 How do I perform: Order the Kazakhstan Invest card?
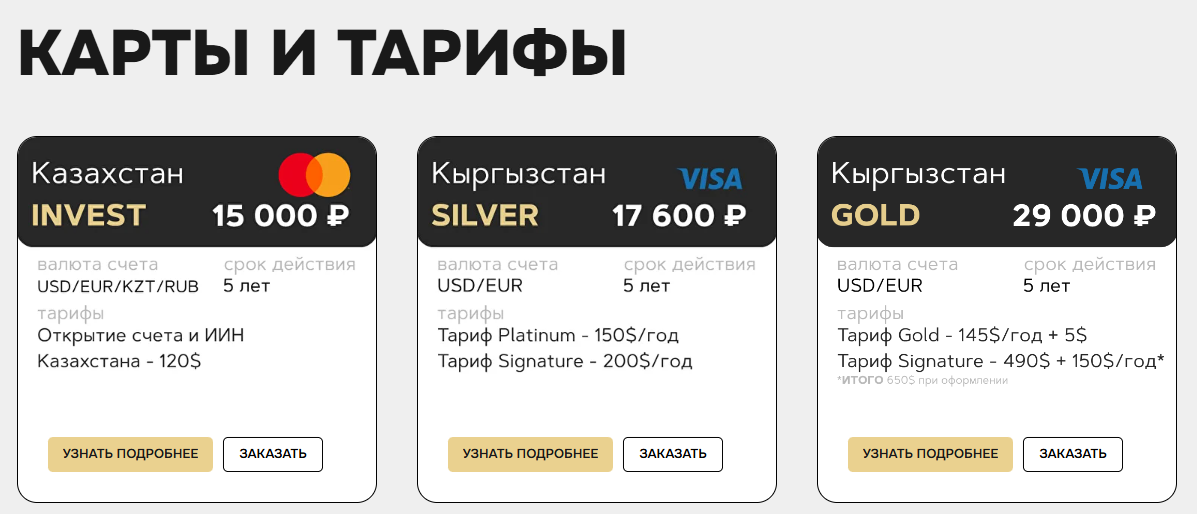[273, 454]
